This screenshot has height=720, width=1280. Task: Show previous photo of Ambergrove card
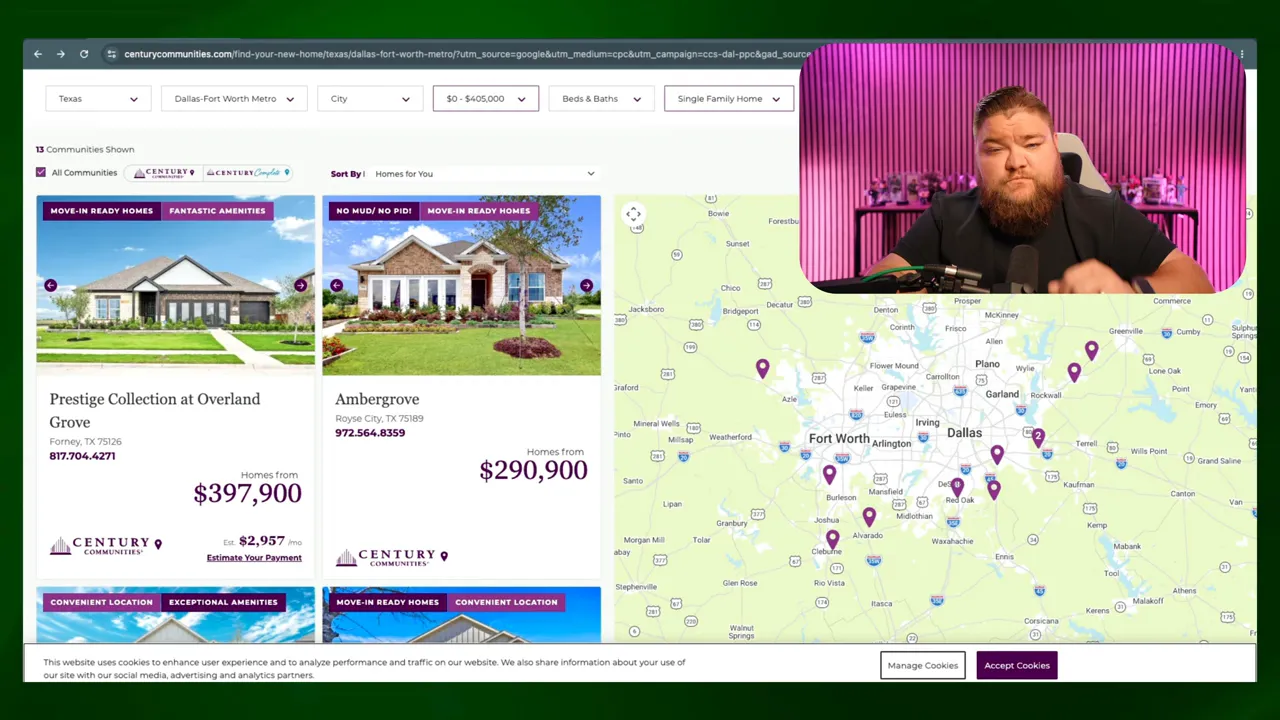tap(336, 286)
